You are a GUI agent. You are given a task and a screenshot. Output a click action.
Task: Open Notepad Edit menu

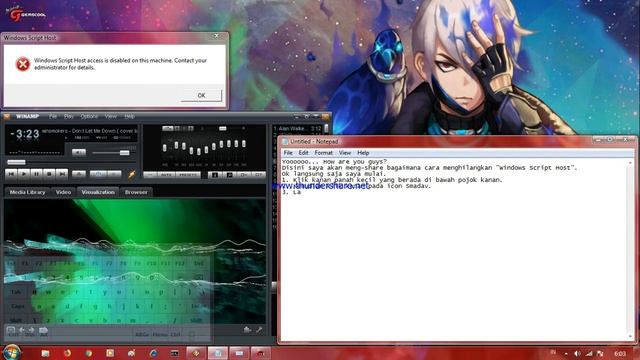coord(303,153)
